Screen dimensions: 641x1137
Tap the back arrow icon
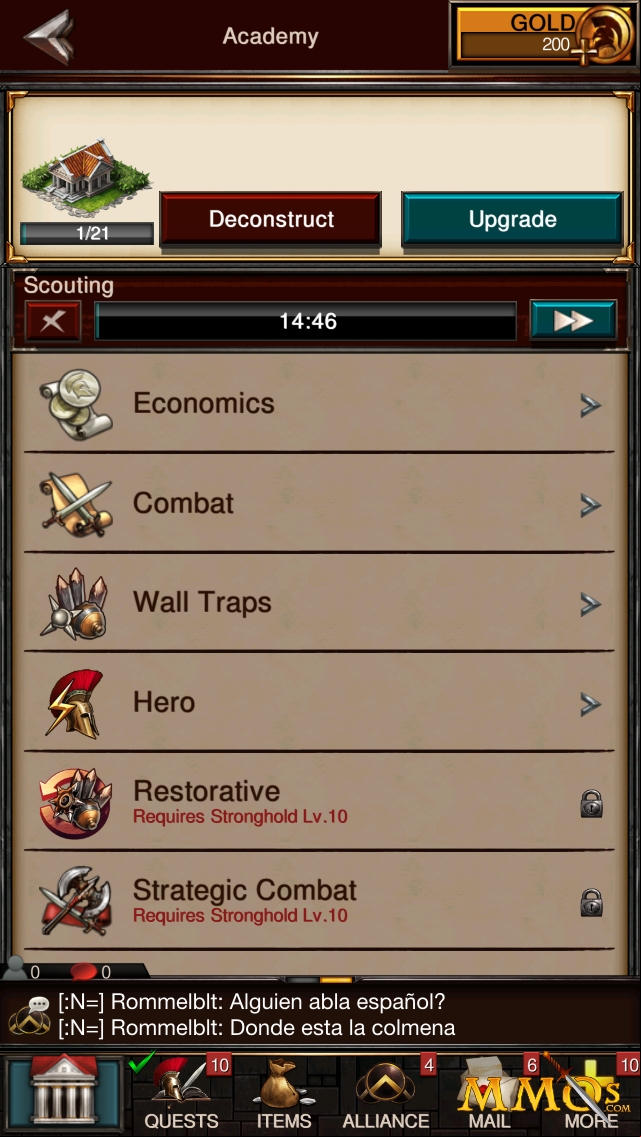(x=48, y=36)
